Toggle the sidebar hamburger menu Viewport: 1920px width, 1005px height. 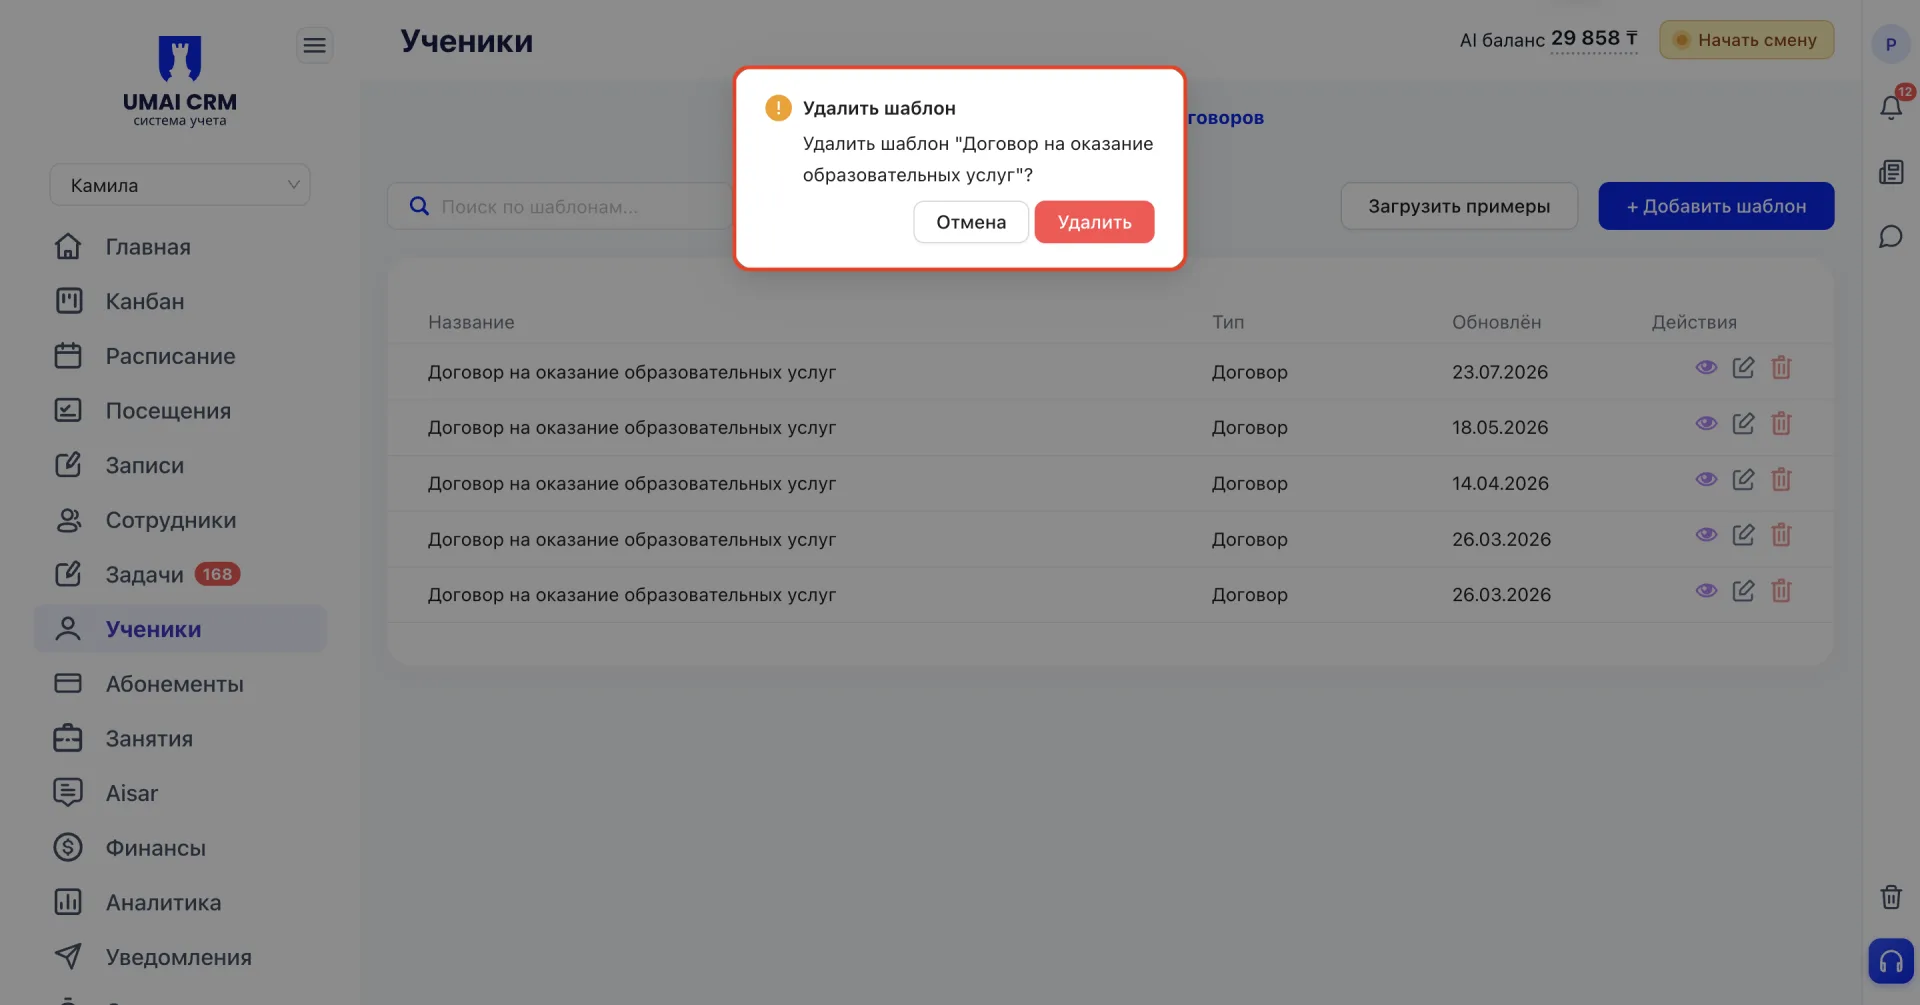(x=315, y=45)
